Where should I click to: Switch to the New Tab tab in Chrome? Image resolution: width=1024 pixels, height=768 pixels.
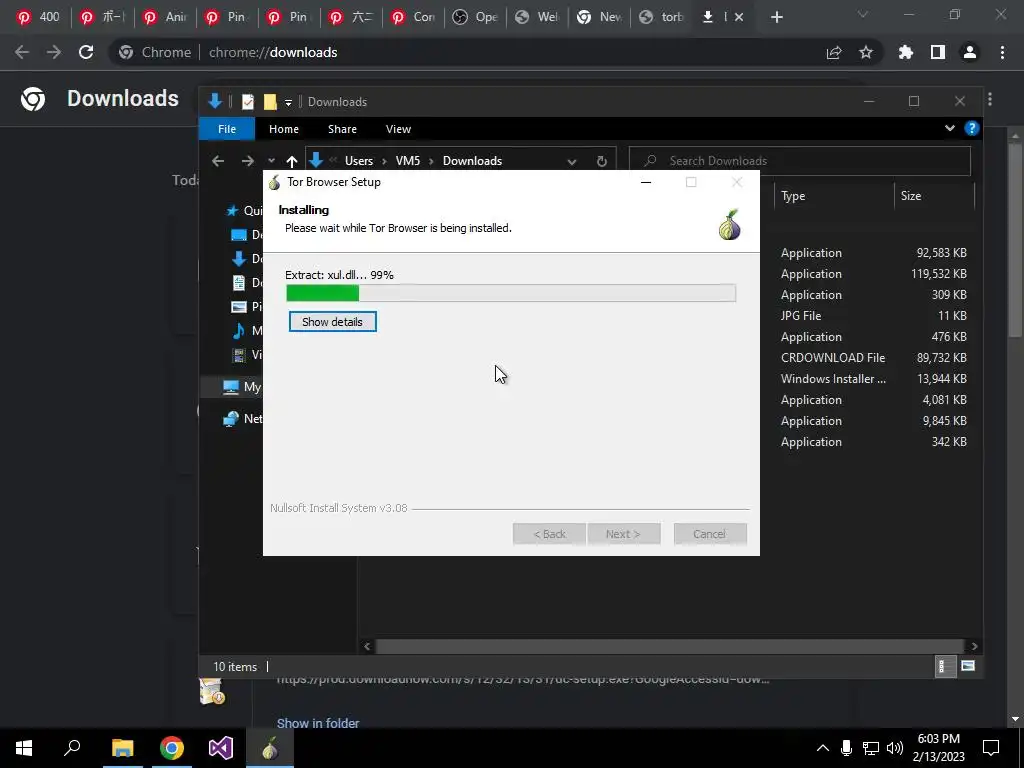[600, 17]
